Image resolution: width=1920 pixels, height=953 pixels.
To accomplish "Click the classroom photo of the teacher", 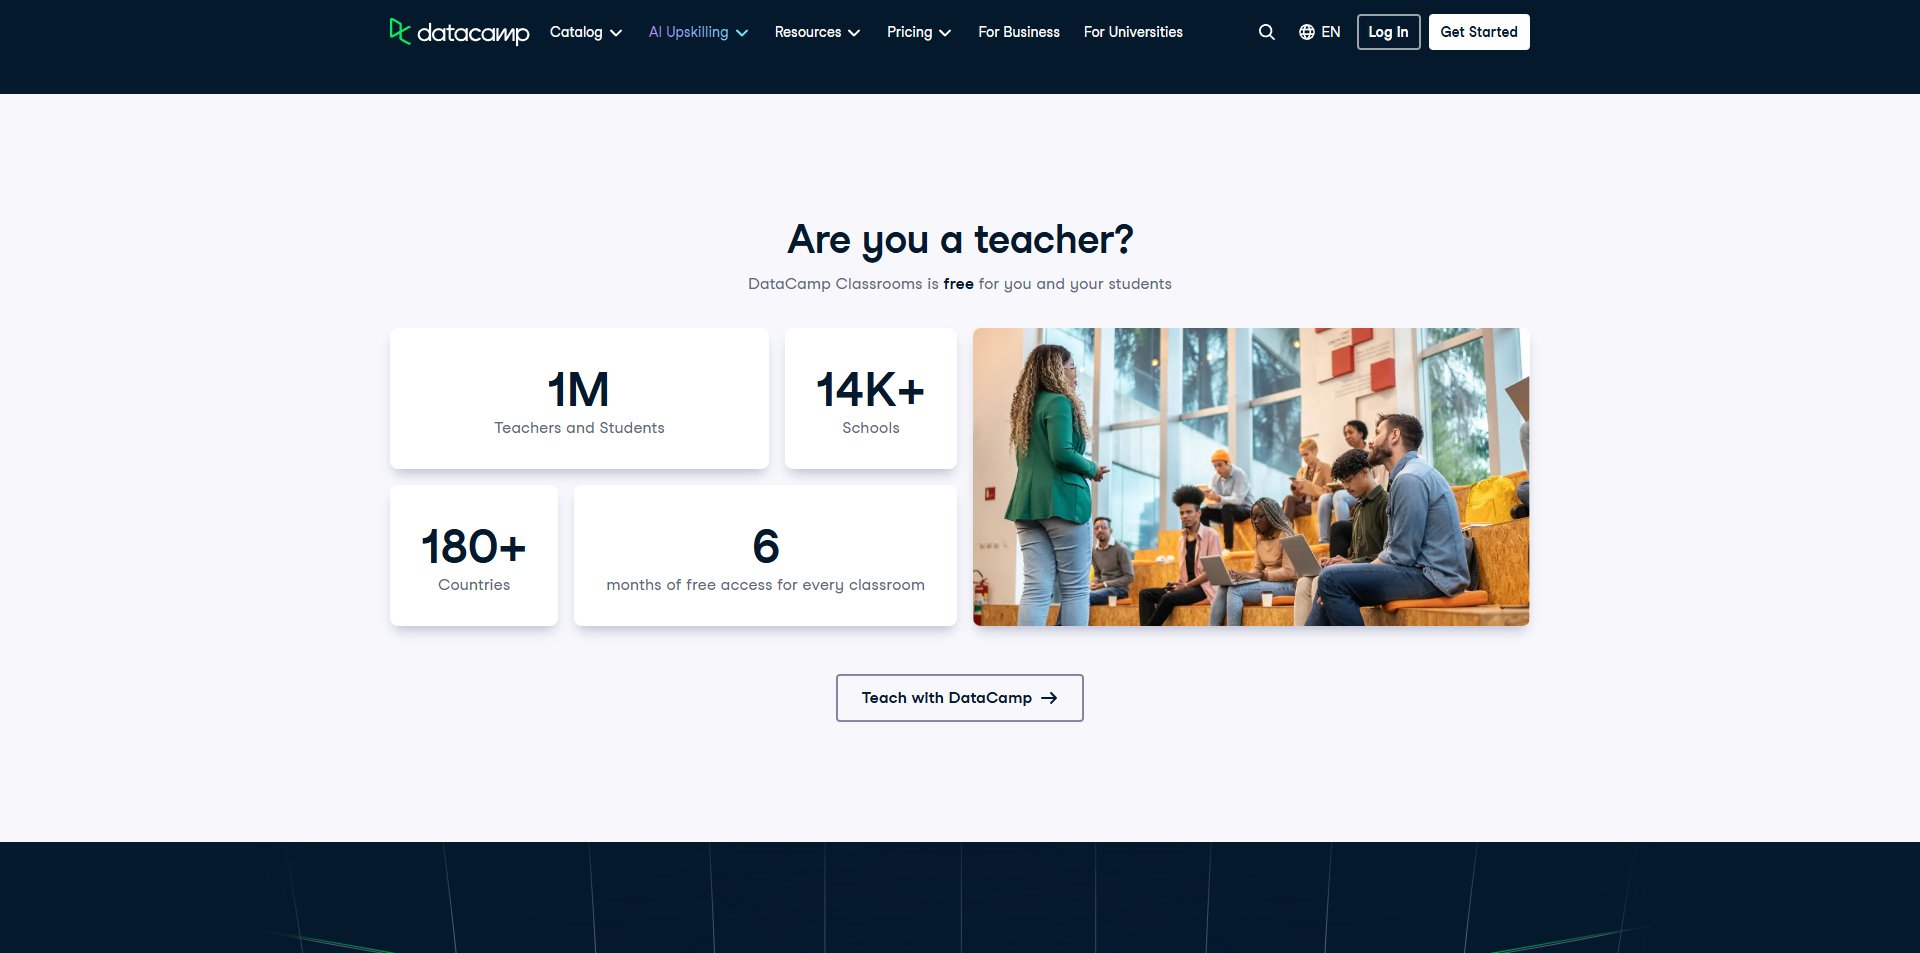I will [x=1250, y=477].
